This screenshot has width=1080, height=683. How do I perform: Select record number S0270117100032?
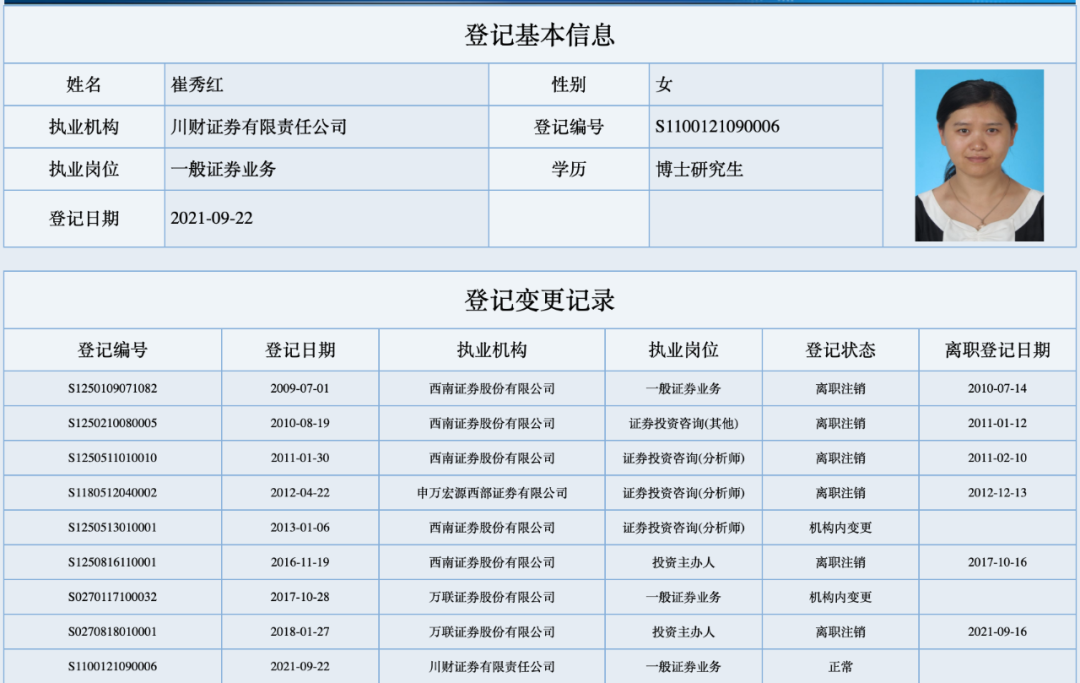[112, 597]
